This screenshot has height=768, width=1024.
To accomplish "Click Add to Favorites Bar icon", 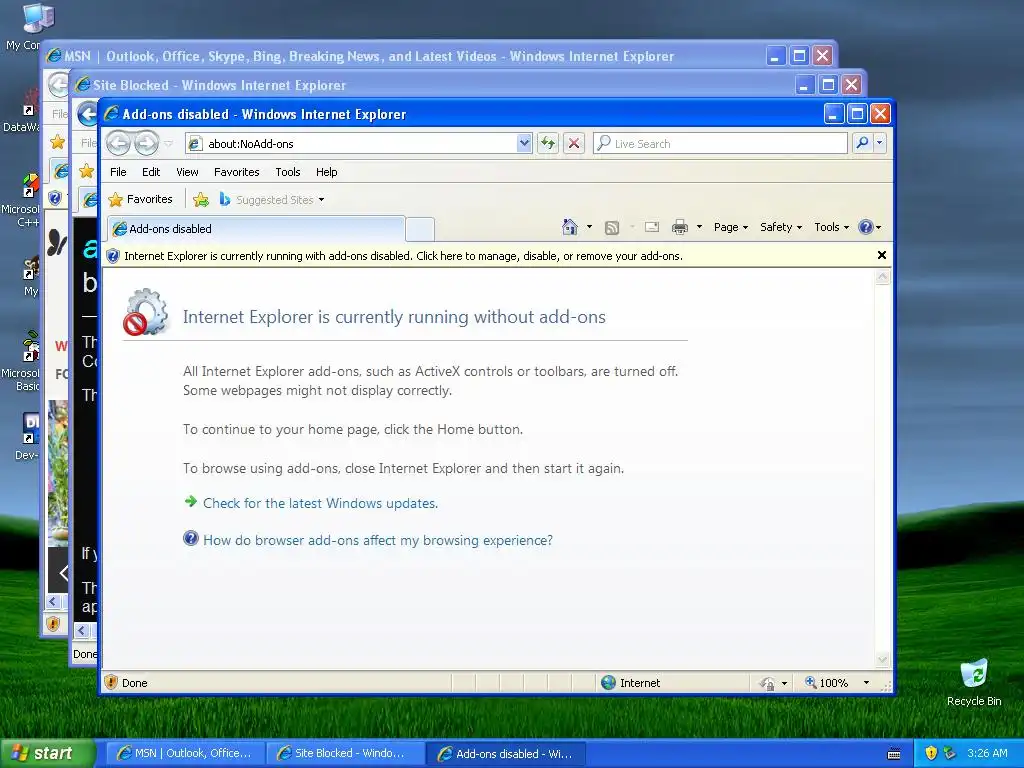I will point(201,199).
